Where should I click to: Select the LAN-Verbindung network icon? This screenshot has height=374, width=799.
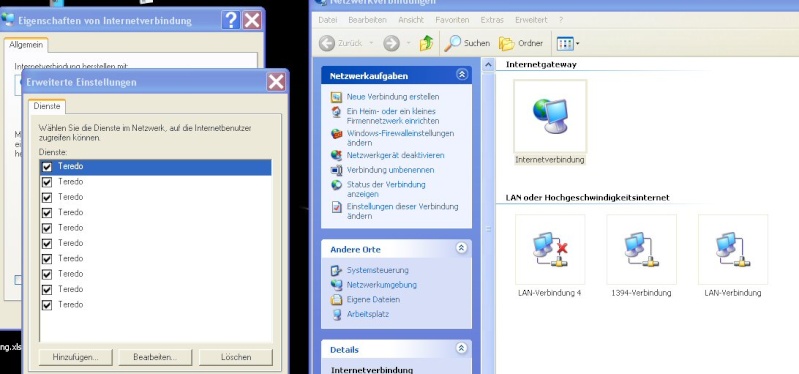coord(733,249)
